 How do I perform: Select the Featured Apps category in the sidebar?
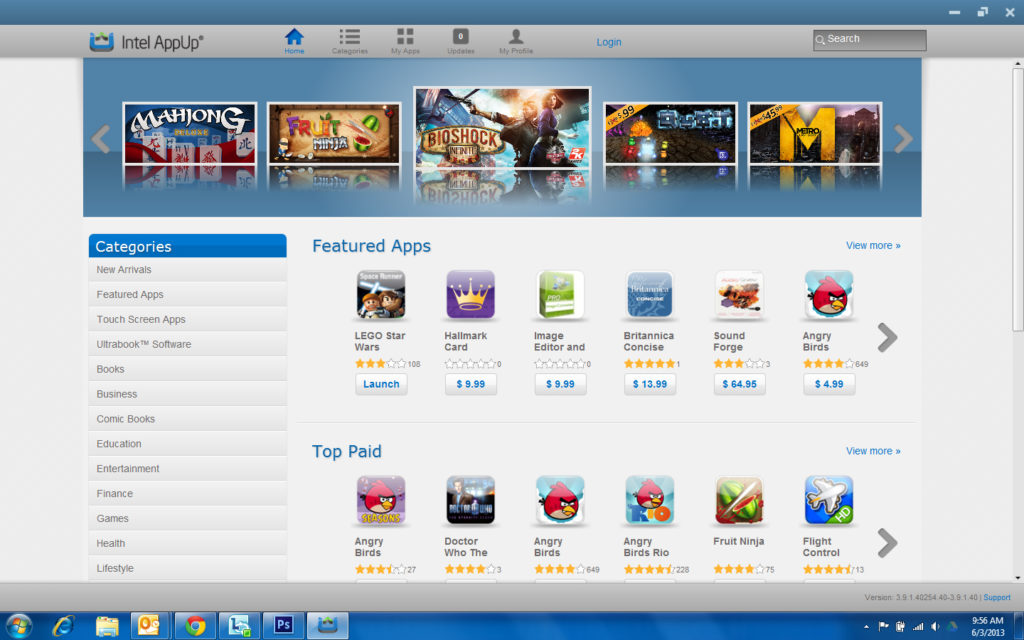187,295
